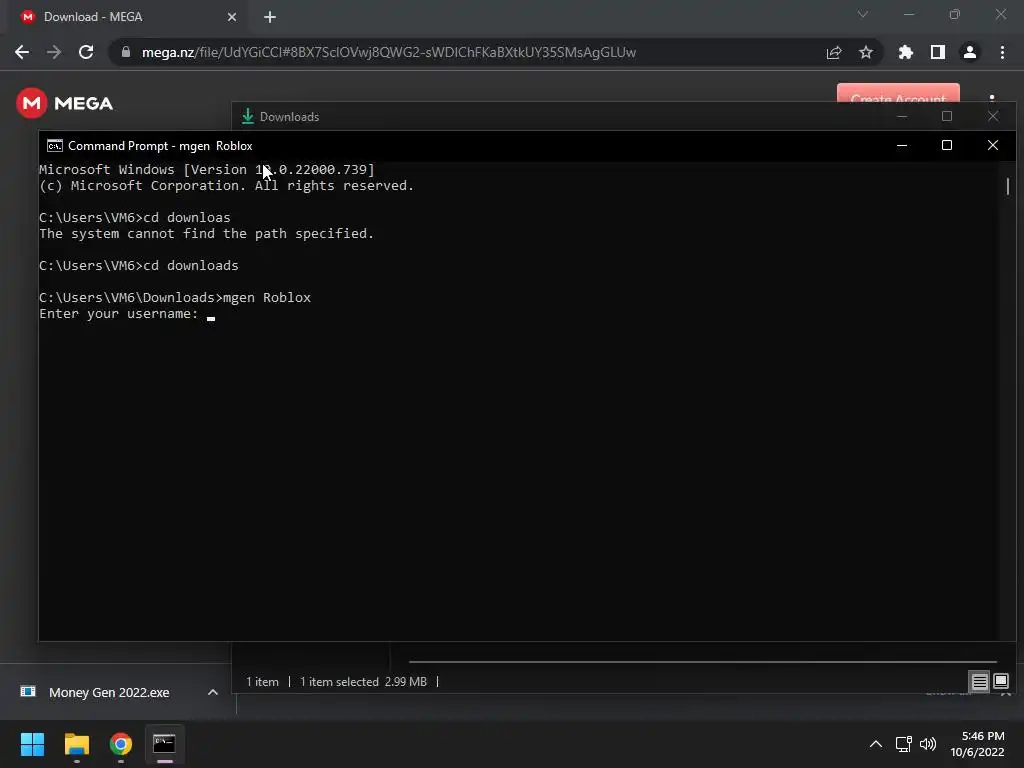
Task: Go forward in Chrome browser
Action: (x=54, y=52)
